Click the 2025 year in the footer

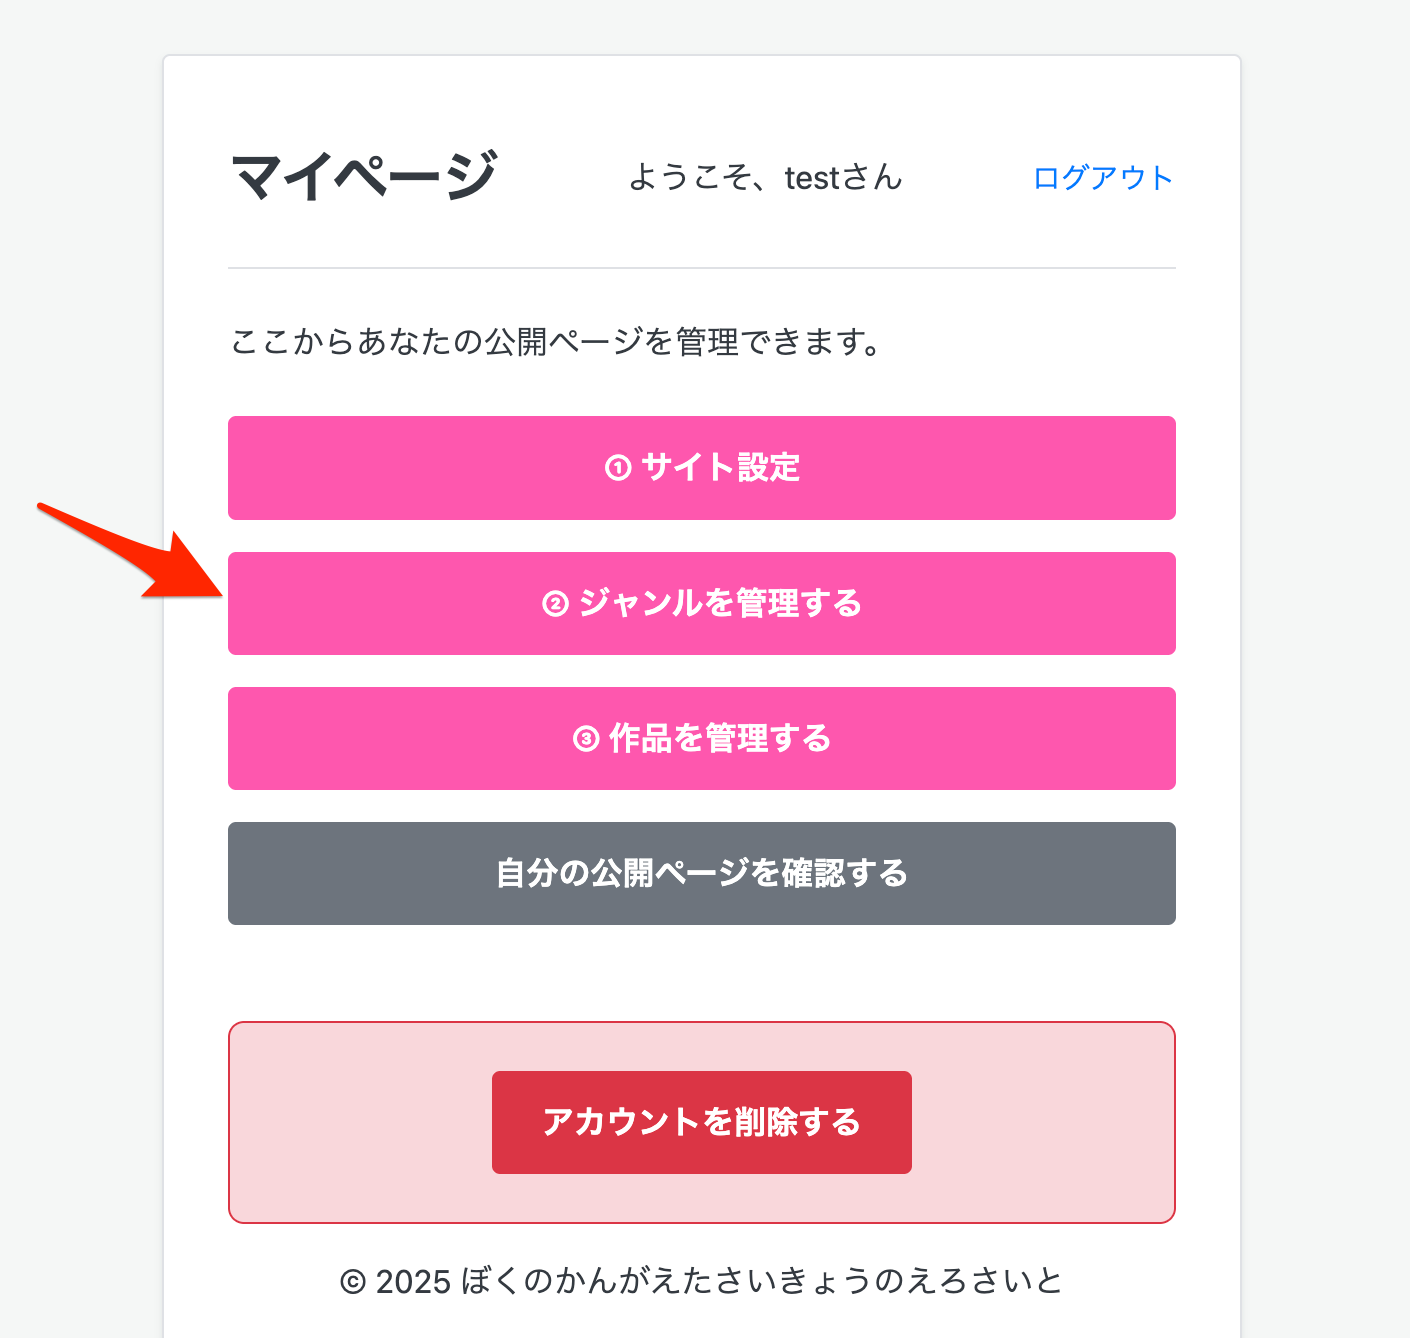[x=415, y=1280]
